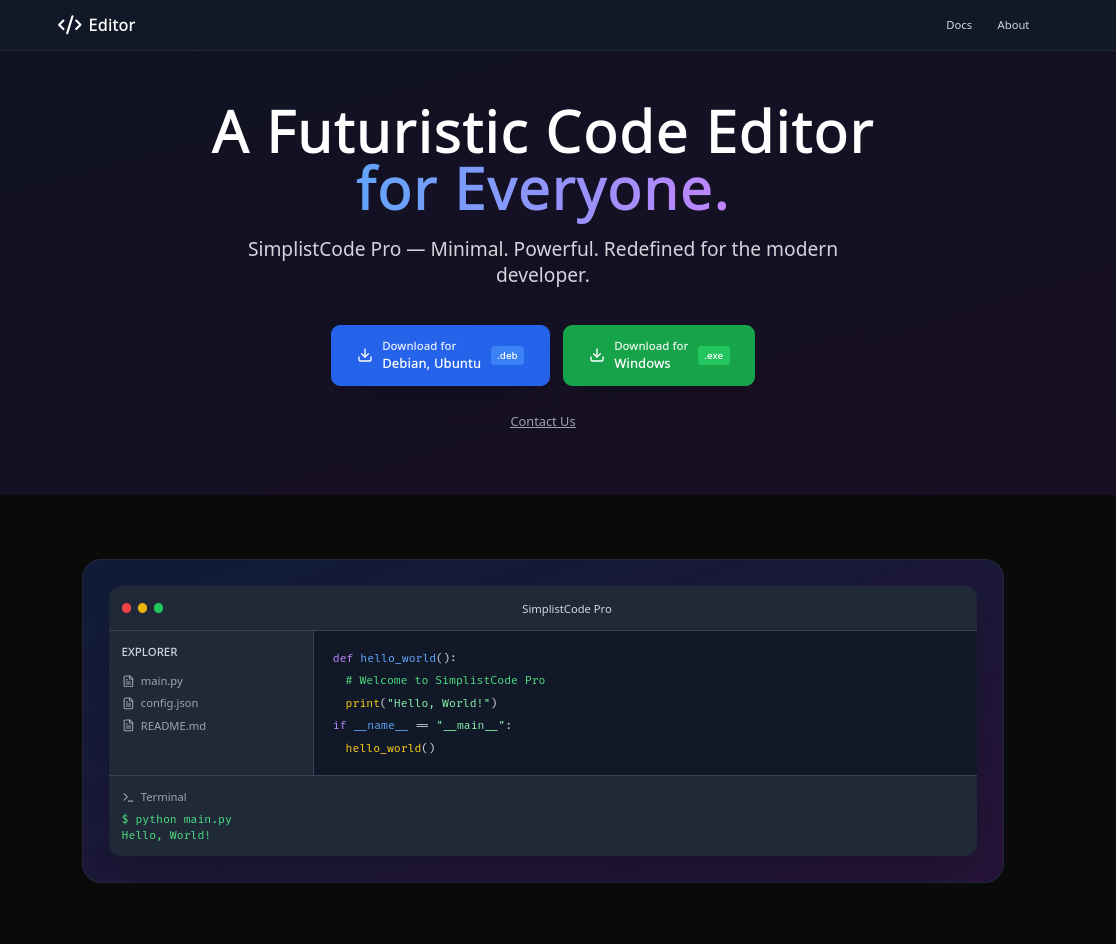The height and width of the screenshot is (944, 1116).
Task: Click the .exe badge label
Action: (x=713, y=355)
